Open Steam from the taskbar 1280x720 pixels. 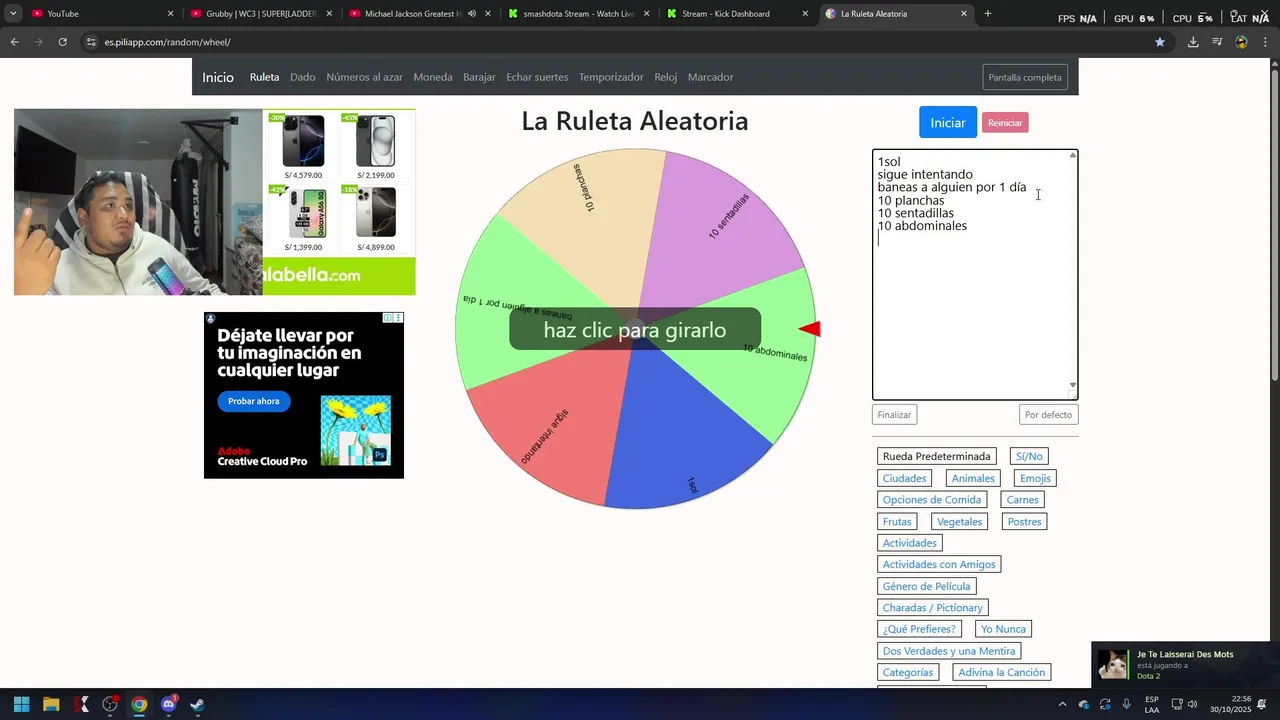198,704
